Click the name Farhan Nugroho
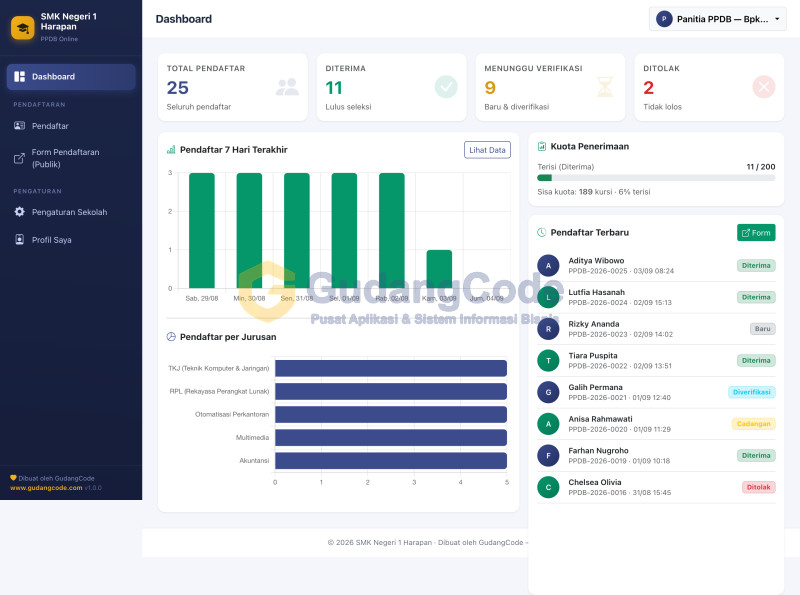 [598, 451]
